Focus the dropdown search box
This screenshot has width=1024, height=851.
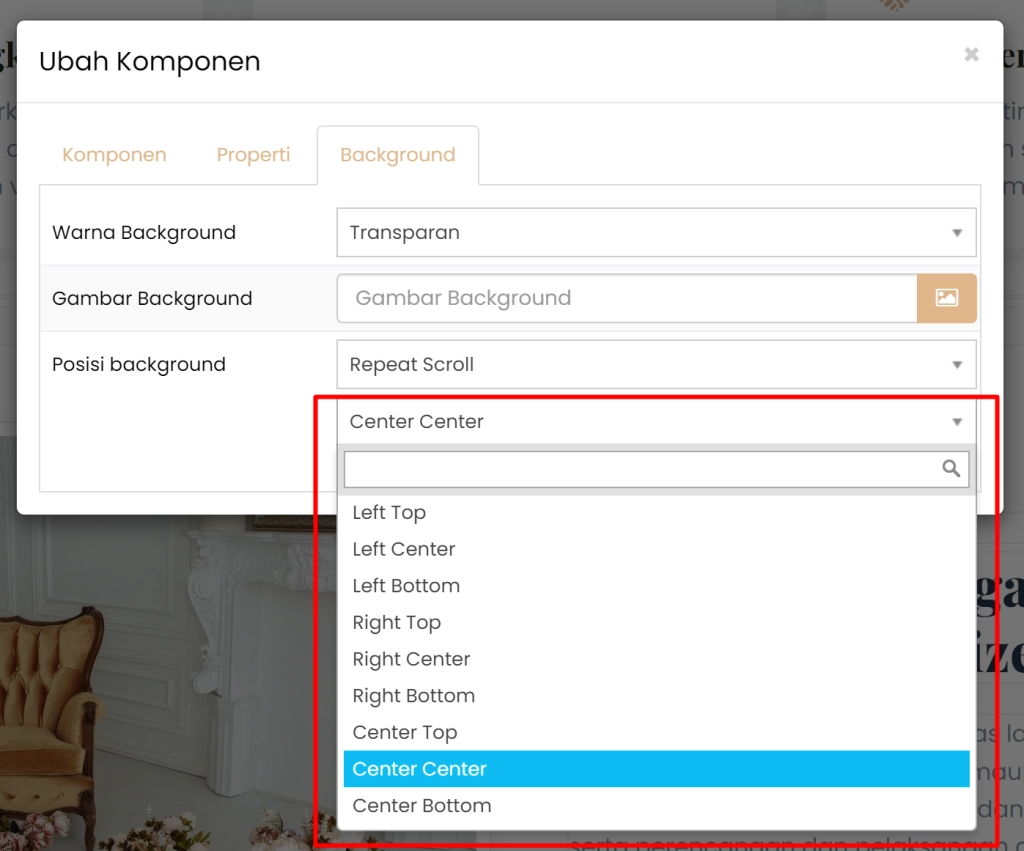tap(640, 468)
